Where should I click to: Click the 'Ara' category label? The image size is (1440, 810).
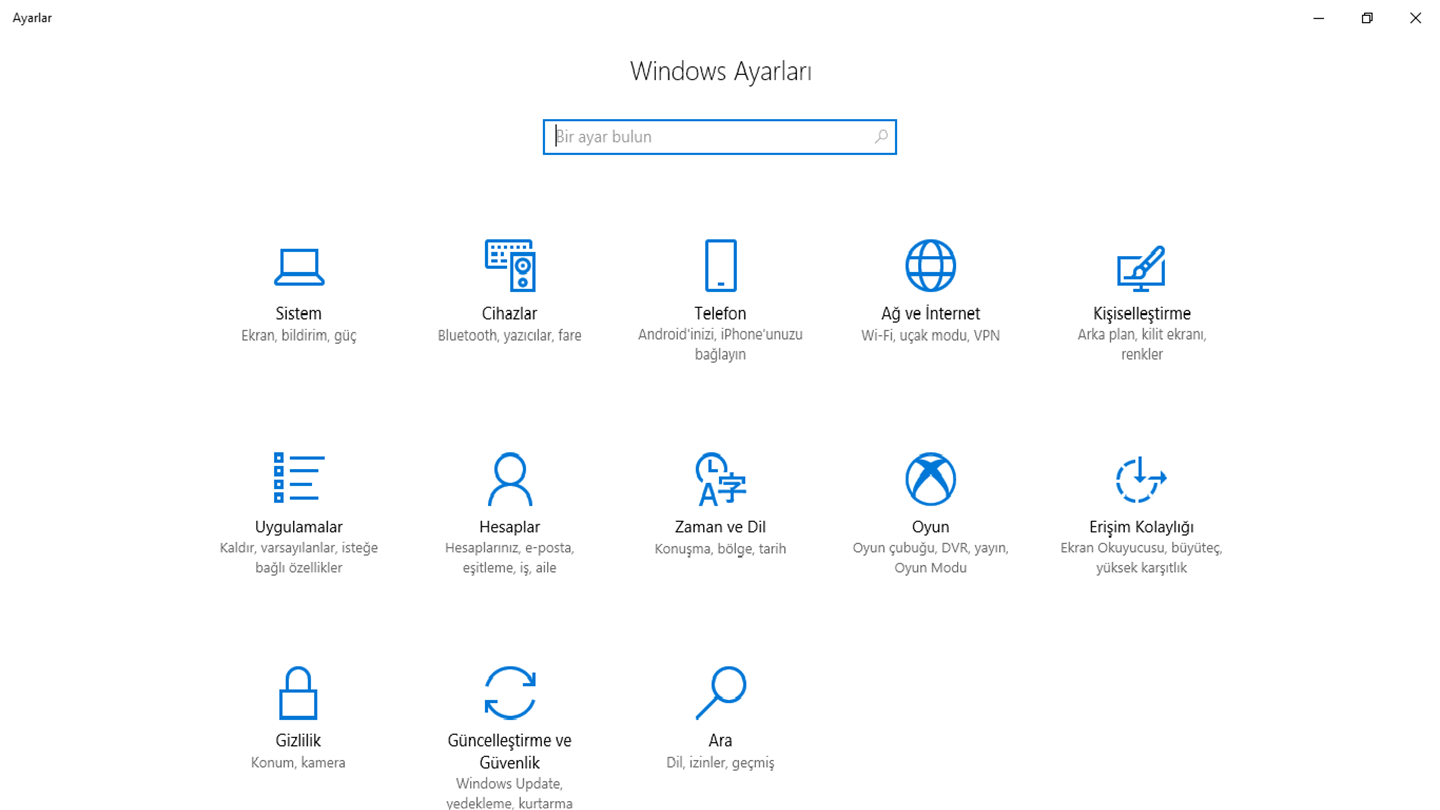(720, 741)
